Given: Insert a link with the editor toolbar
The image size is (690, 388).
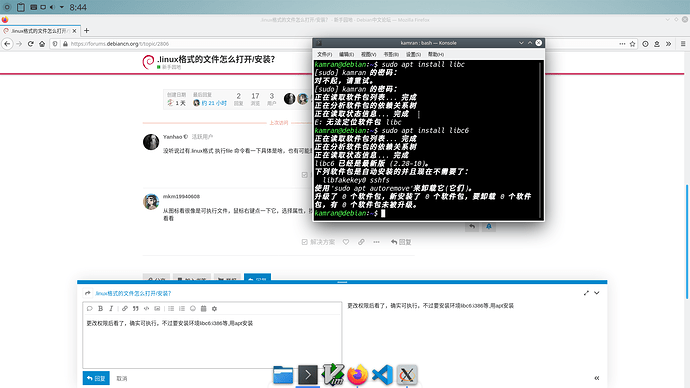Looking at the screenshot, I should point(125,309).
